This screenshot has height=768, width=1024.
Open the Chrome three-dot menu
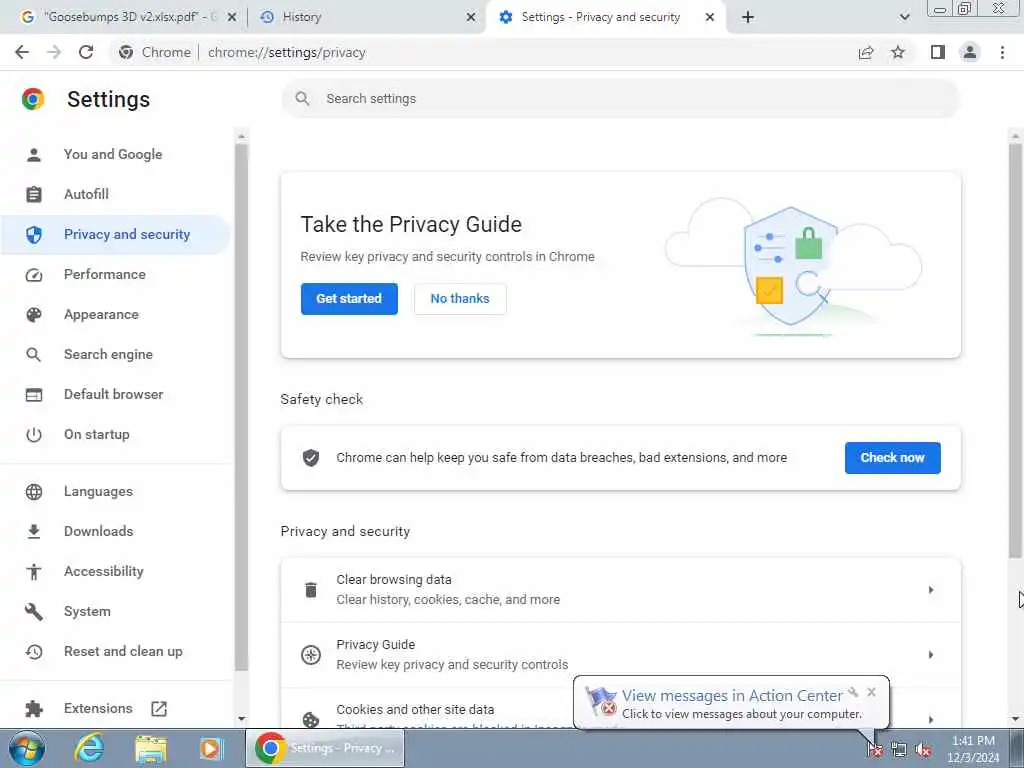point(1002,52)
